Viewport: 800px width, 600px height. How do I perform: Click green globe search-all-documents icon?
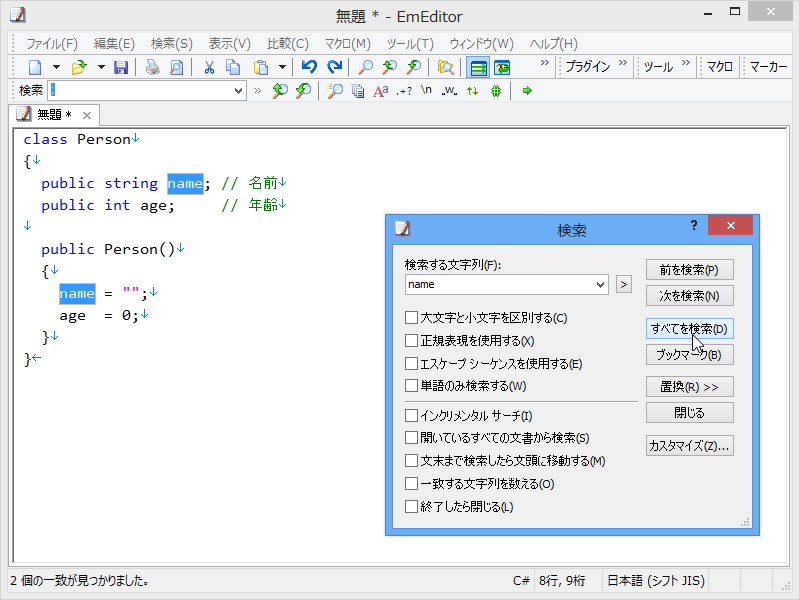coord(495,91)
